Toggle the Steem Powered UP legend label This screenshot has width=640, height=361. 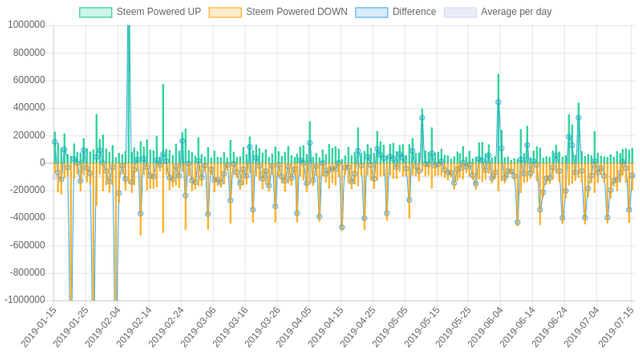[x=159, y=12]
